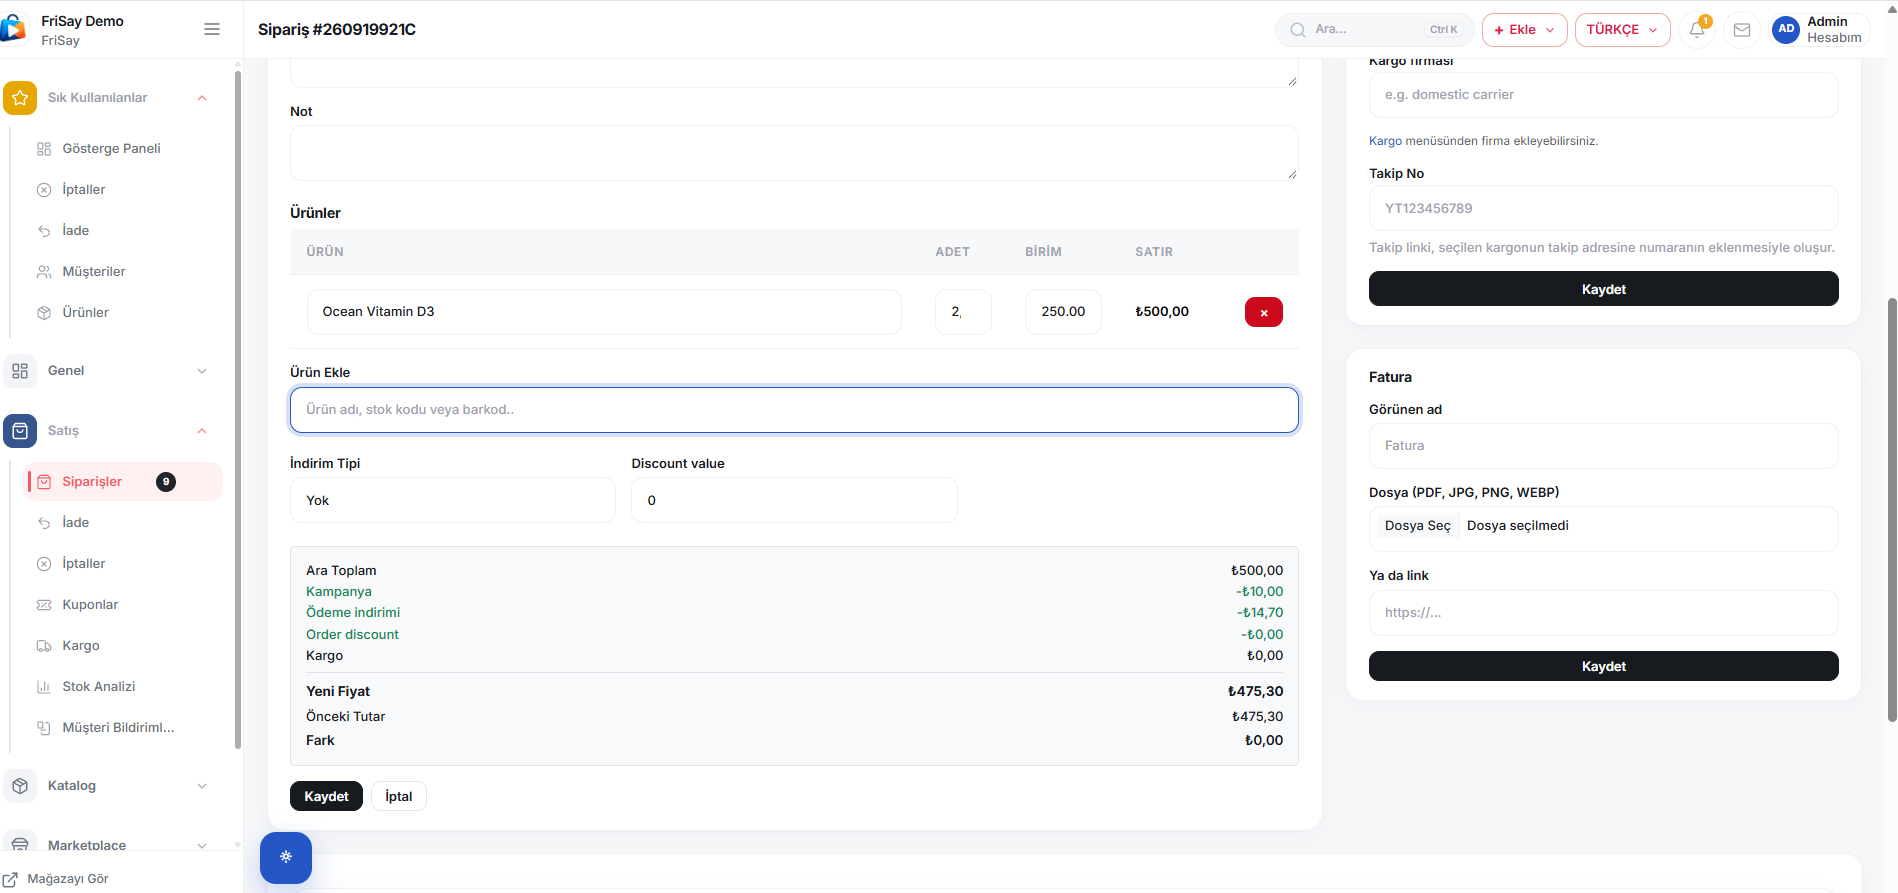The height and width of the screenshot is (893, 1898).
Task: Collapse the Satış section chevron
Action: (x=202, y=431)
